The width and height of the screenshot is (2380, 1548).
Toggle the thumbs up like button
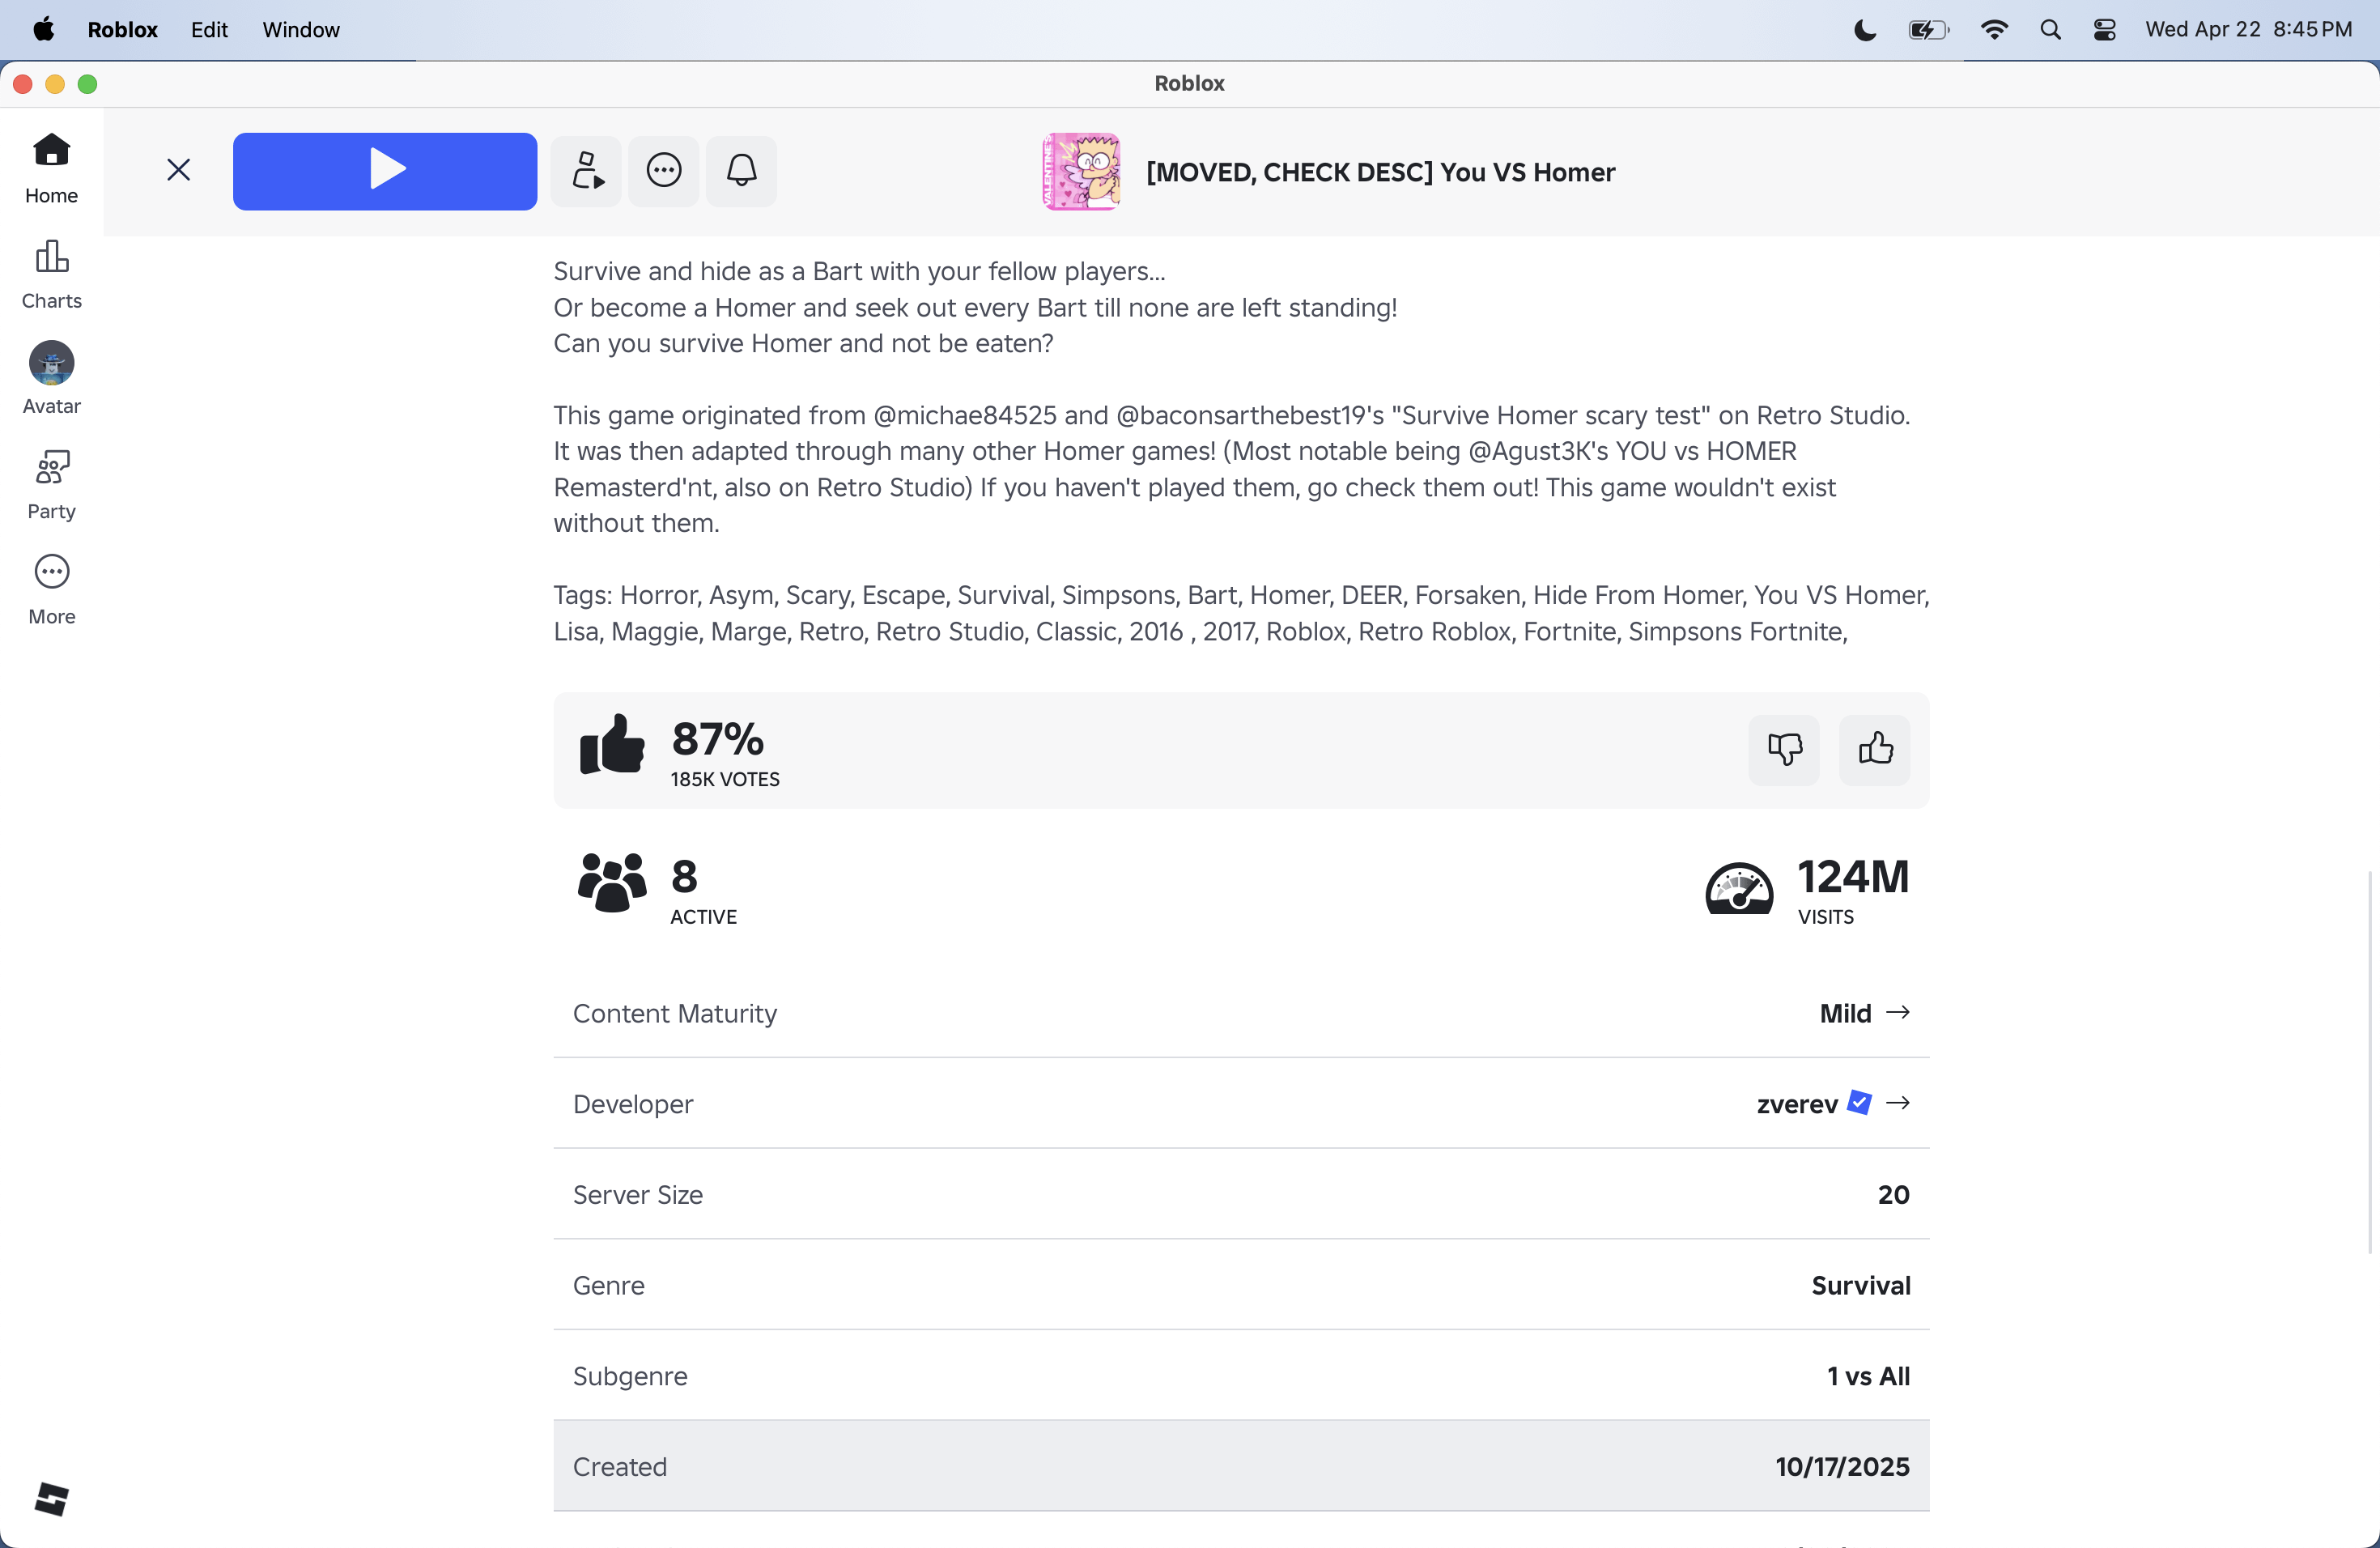pos(1875,749)
